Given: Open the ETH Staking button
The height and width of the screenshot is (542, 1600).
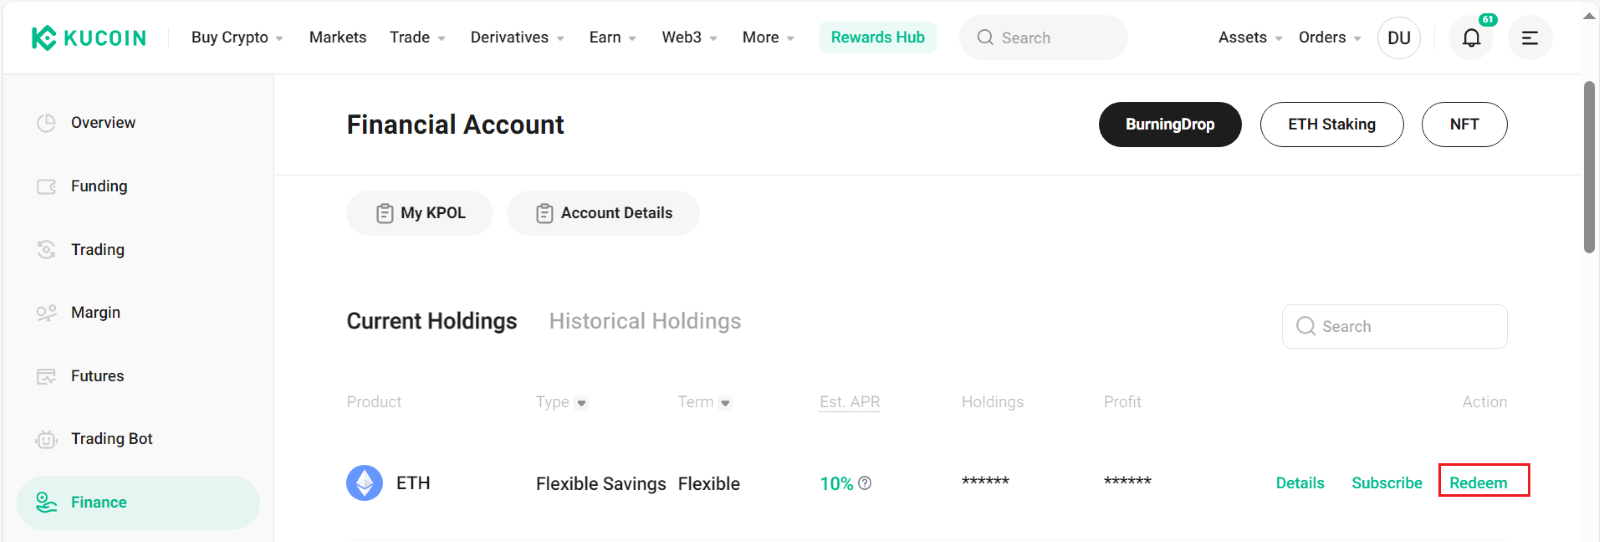Looking at the screenshot, I should click(x=1332, y=124).
